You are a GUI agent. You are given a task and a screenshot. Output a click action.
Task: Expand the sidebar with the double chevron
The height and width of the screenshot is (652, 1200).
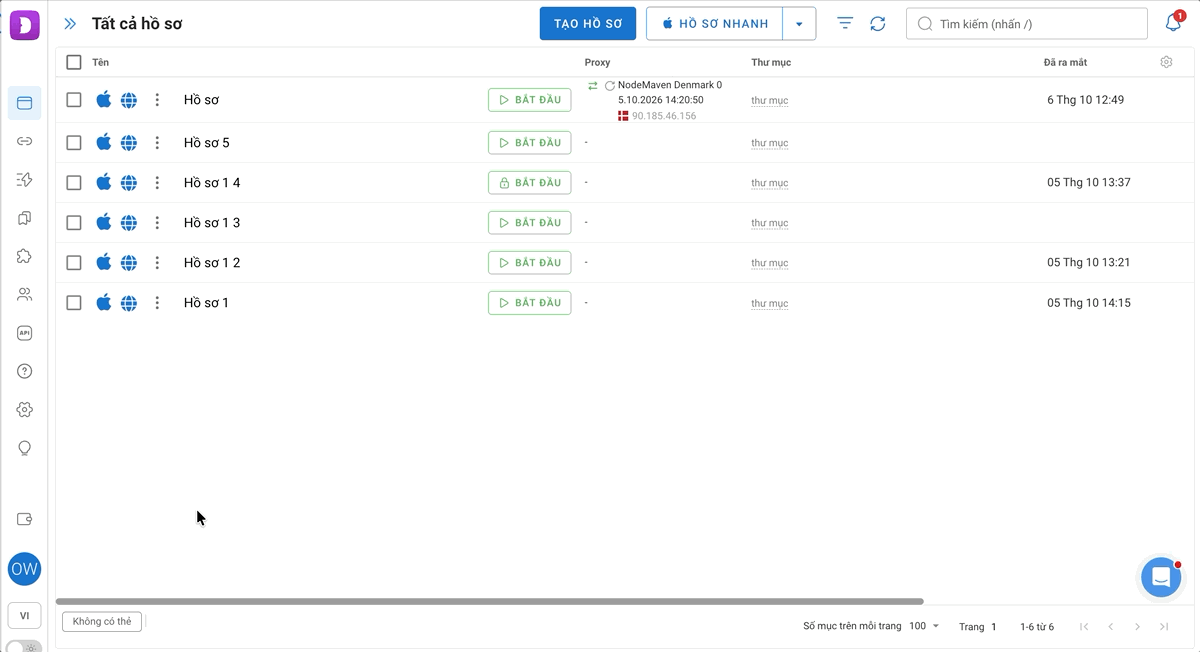pyautogui.click(x=70, y=24)
